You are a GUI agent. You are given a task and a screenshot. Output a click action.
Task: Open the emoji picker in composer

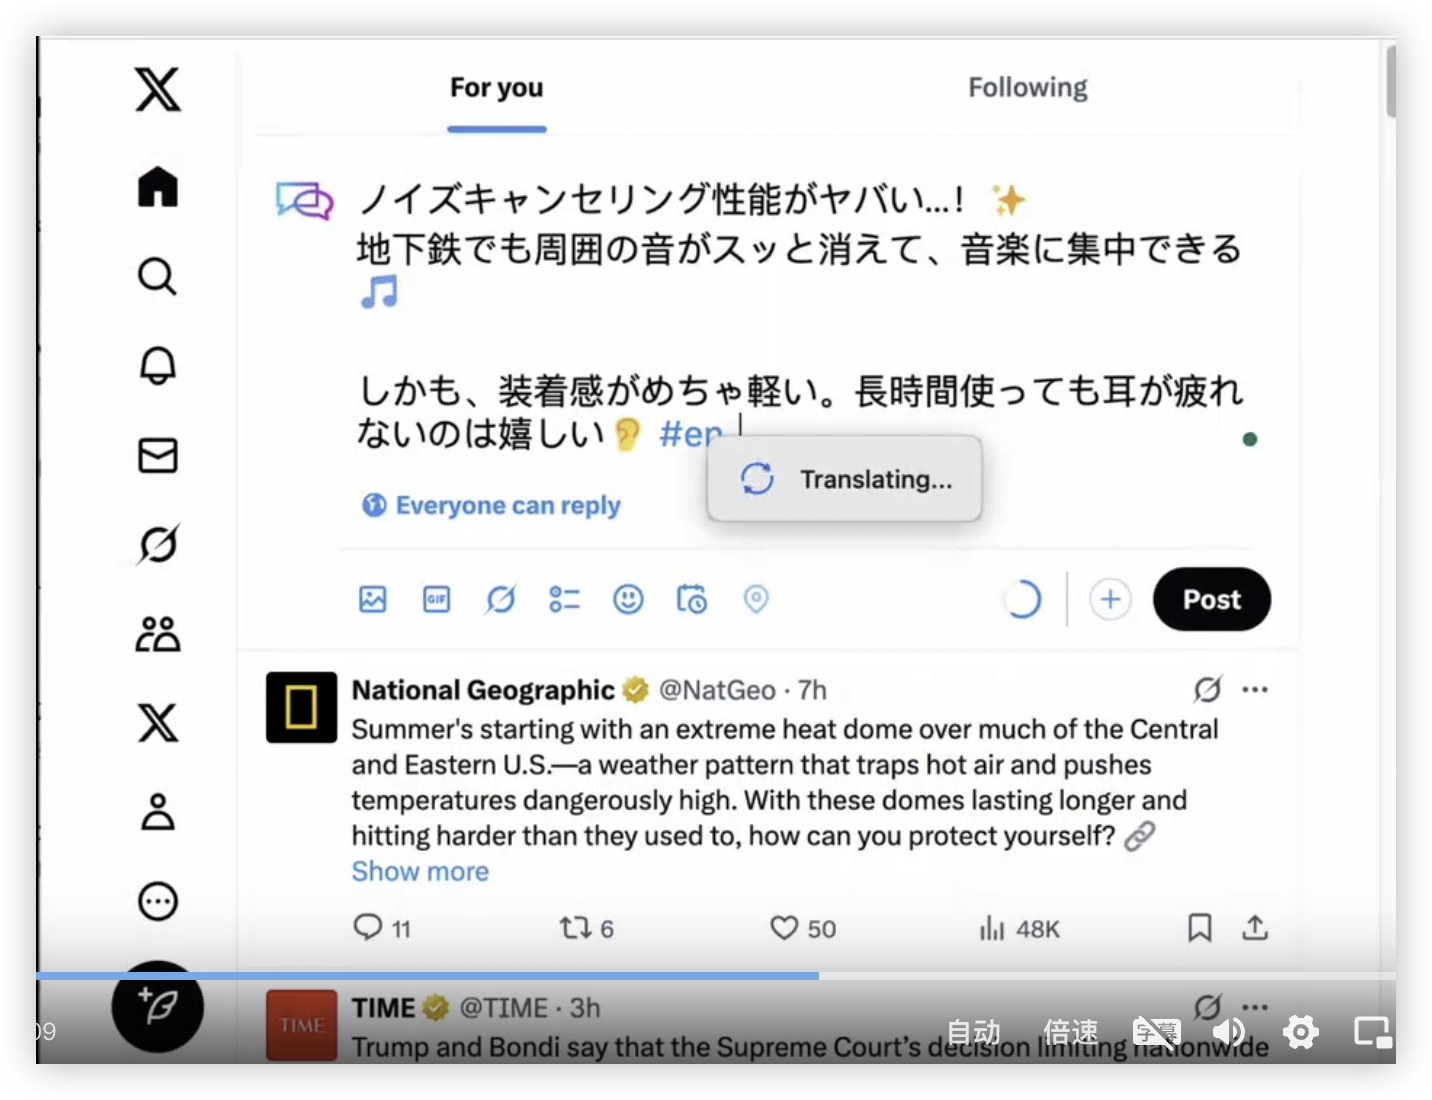(x=628, y=599)
